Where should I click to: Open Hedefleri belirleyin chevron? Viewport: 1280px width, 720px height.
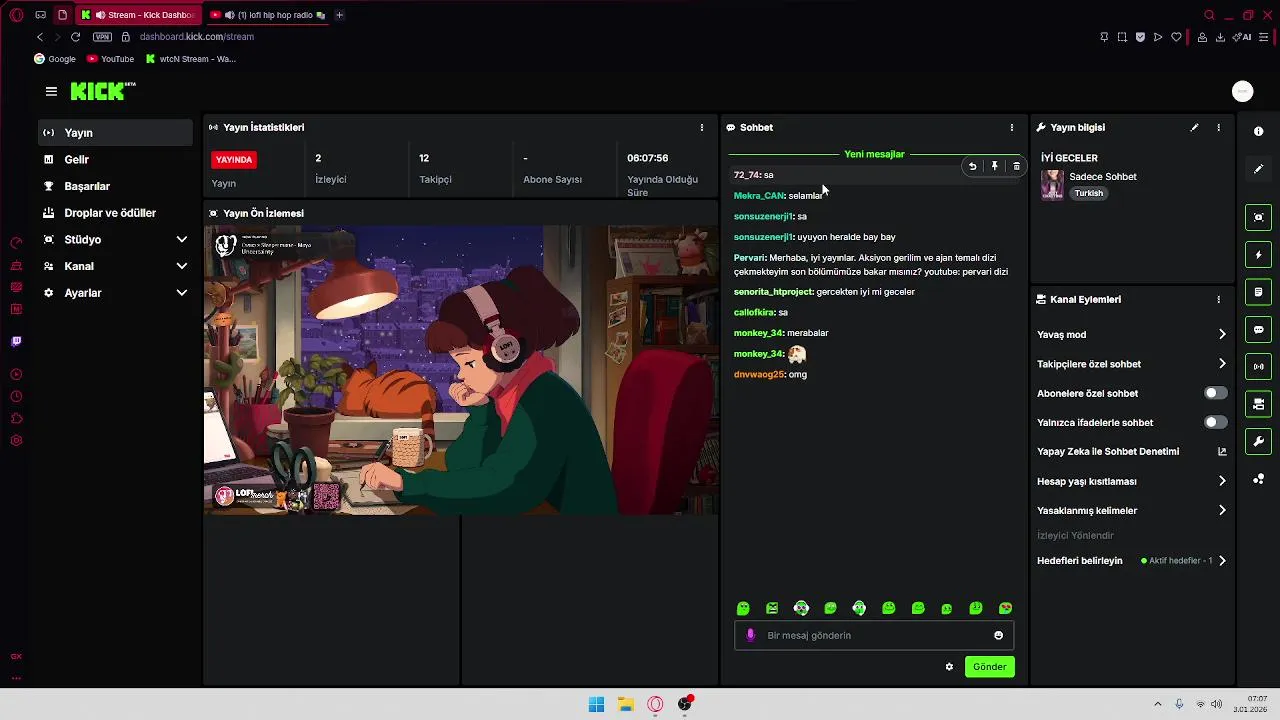pos(1221,561)
